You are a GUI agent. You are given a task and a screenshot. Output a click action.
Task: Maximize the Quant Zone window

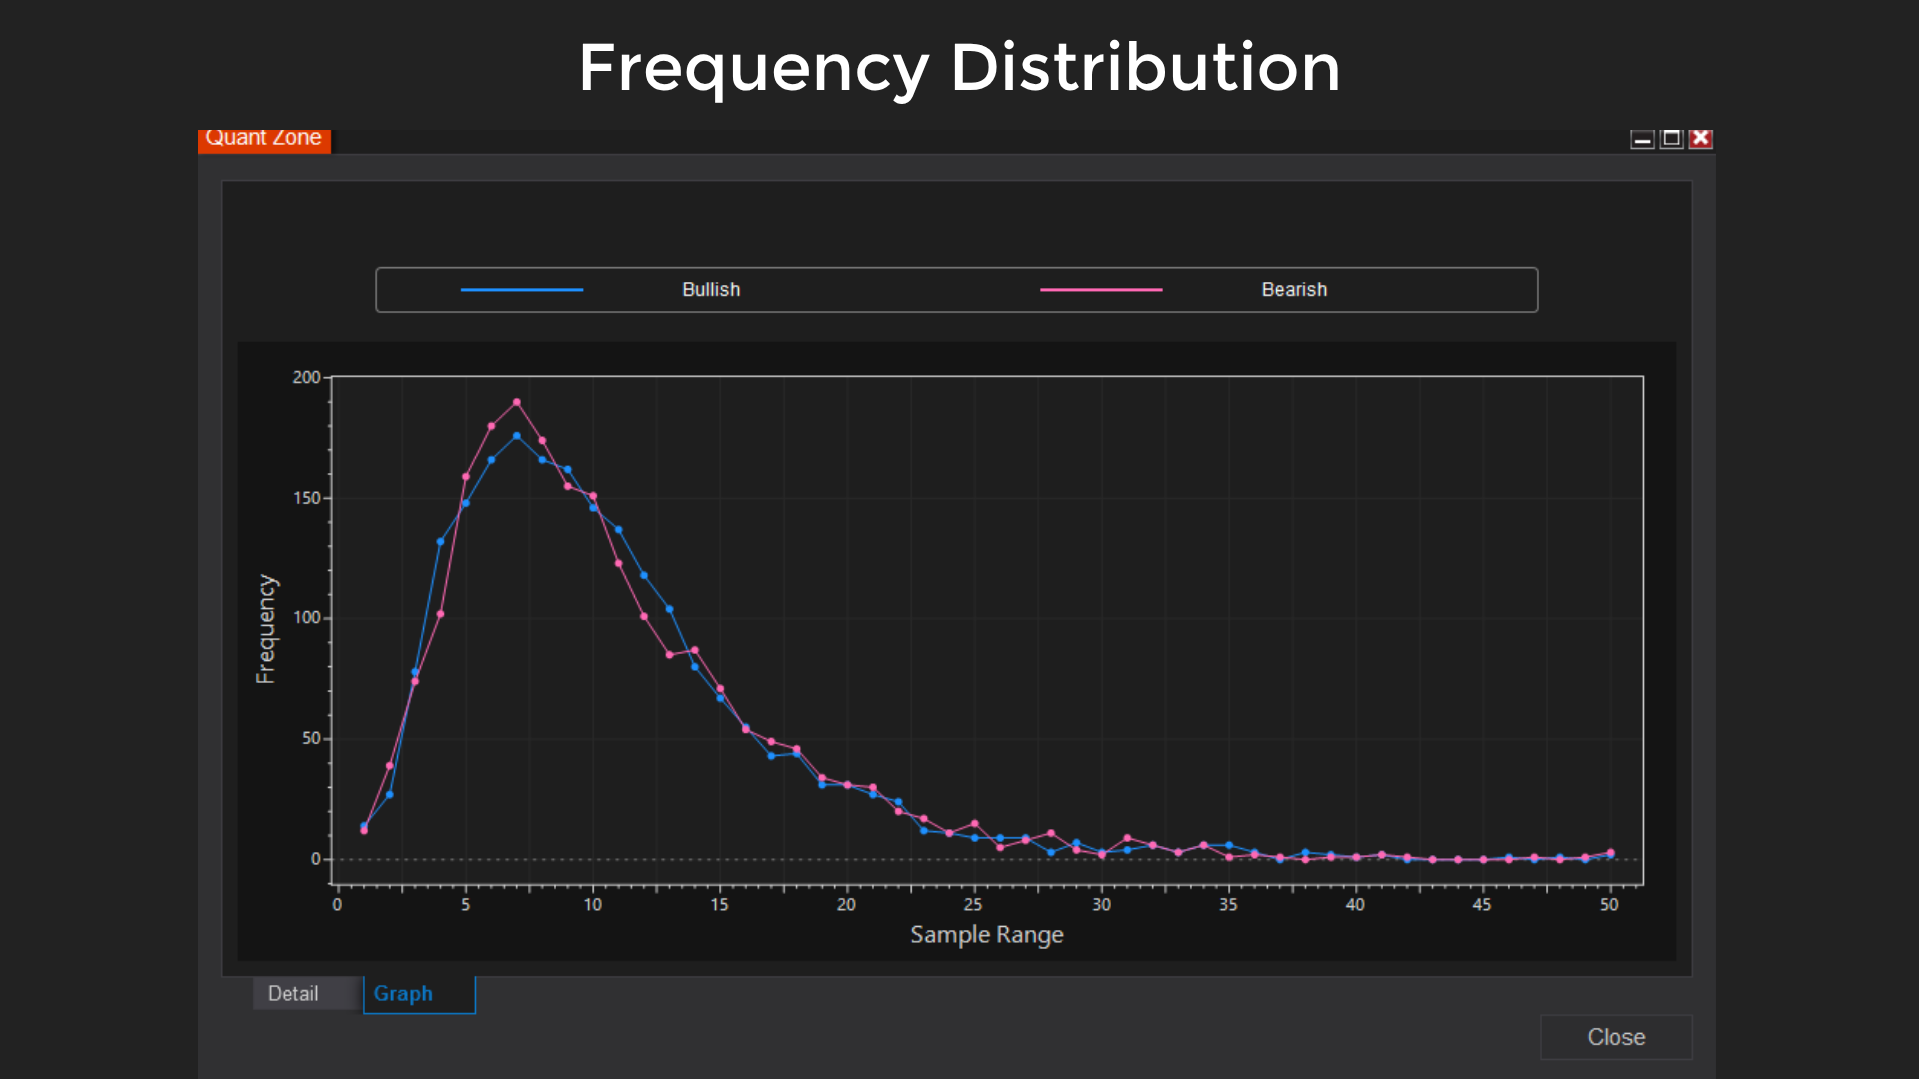click(x=1671, y=139)
